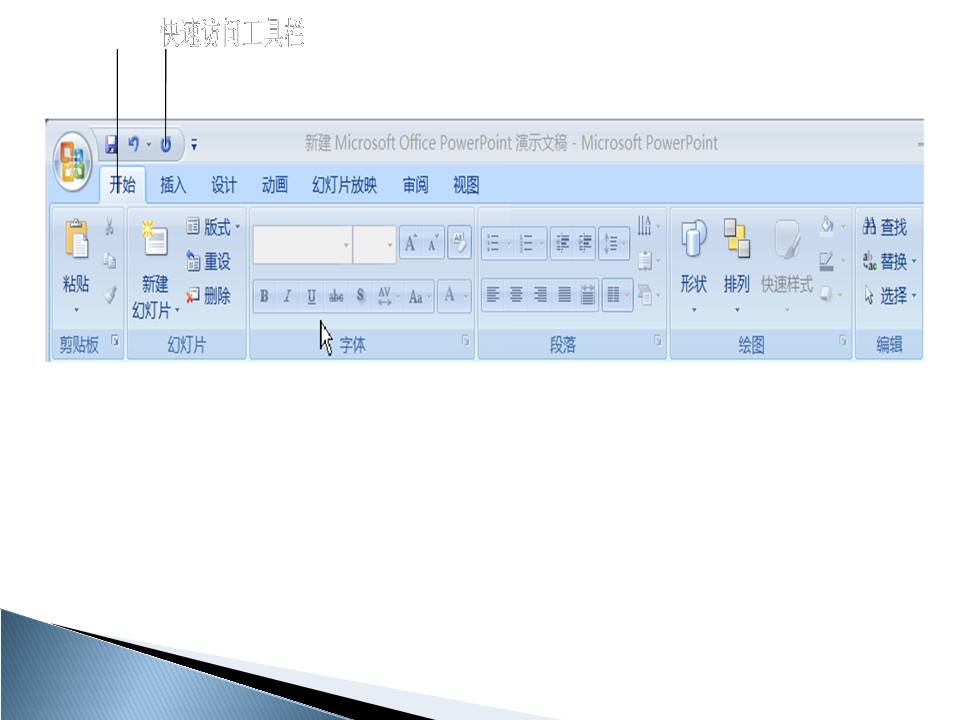Open Change Case Aa menu
This screenshot has width=960, height=720.
[419, 296]
